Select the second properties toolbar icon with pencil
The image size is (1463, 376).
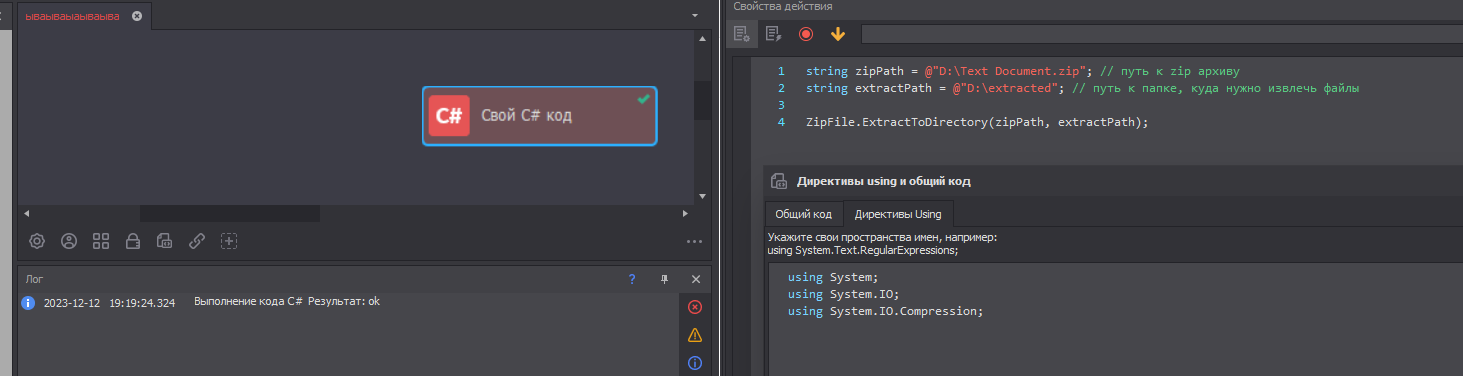pyautogui.click(x=773, y=34)
